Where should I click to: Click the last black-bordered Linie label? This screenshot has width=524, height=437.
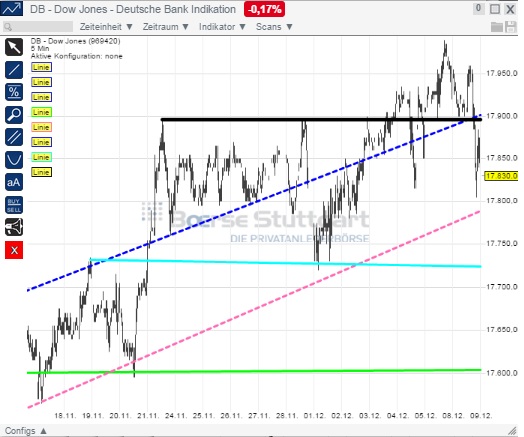[x=41, y=172]
